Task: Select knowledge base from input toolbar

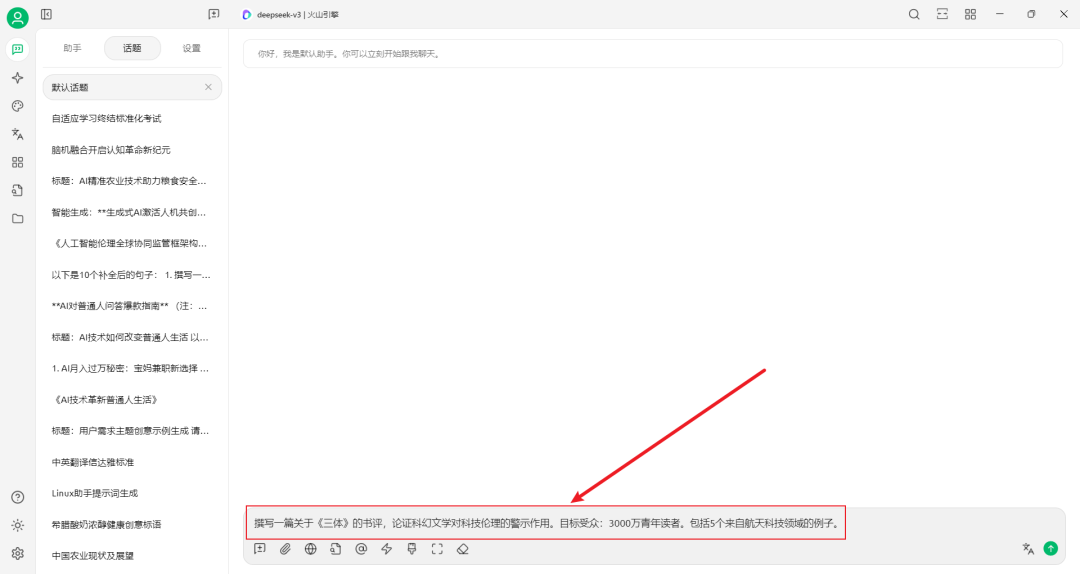Action: click(335, 549)
